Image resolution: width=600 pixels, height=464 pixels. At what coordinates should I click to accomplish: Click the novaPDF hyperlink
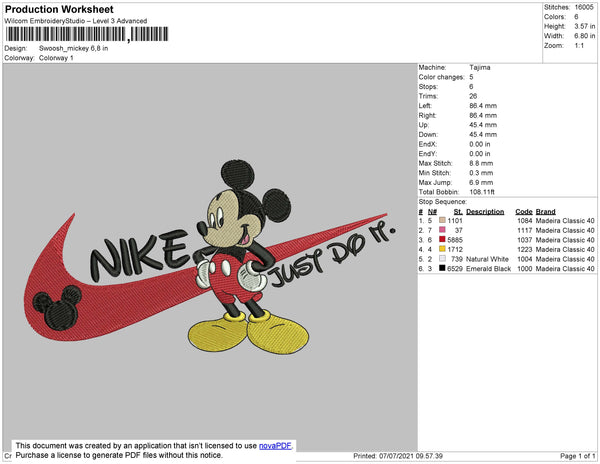coord(275,446)
